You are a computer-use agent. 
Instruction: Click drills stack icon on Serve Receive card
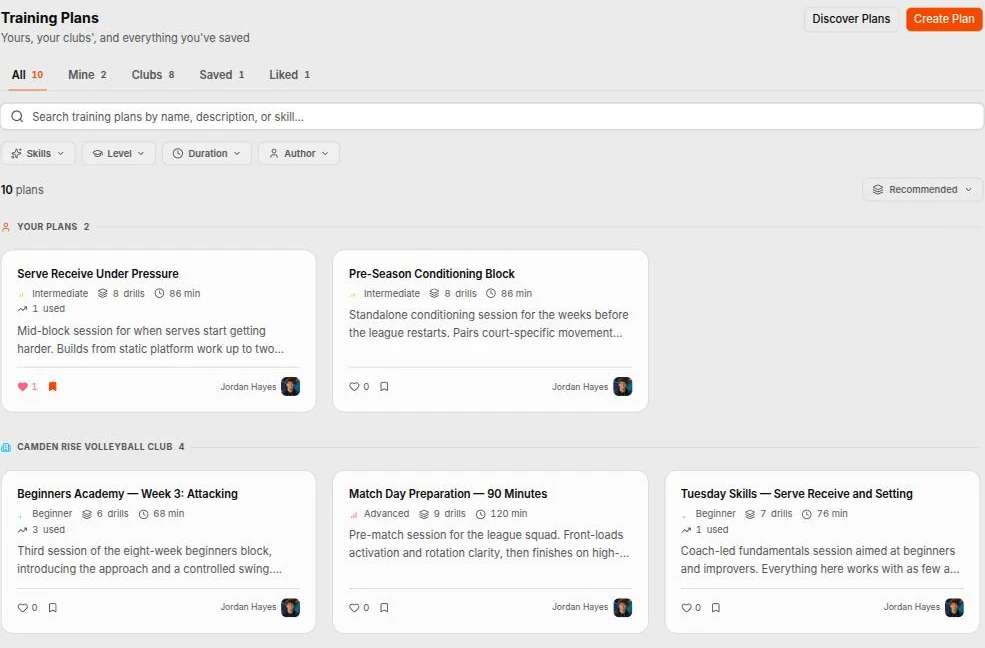103,293
